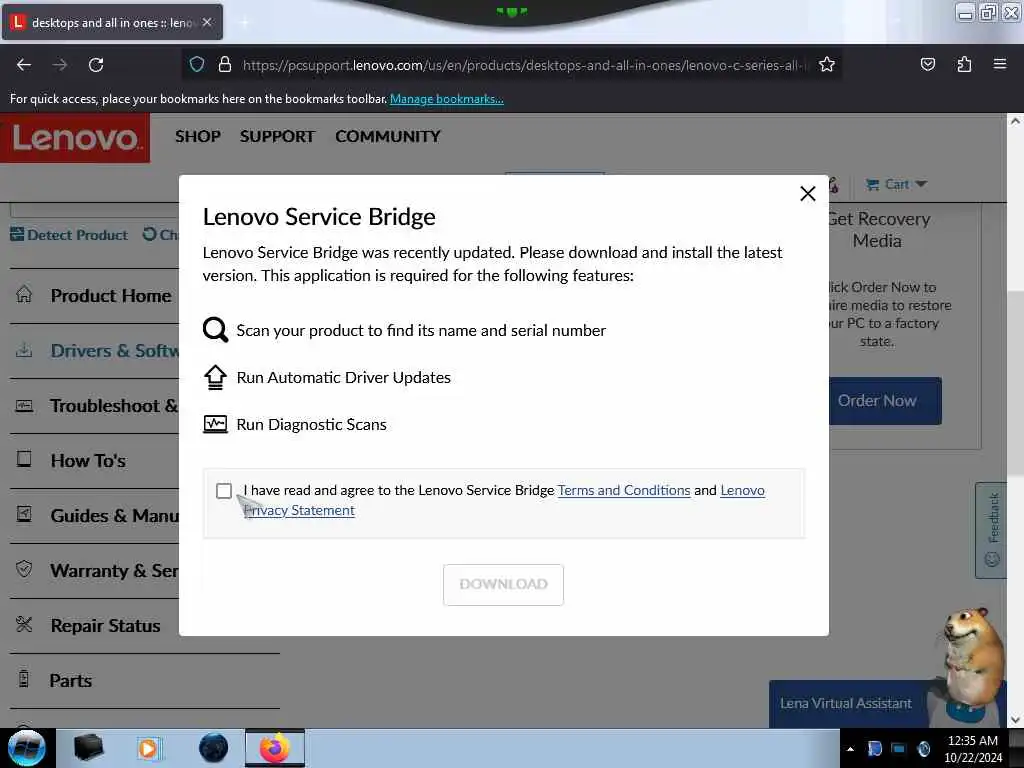1024x768 pixels.
Task: Click the Repair Status tools icon
Action: (x=24, y=624)
